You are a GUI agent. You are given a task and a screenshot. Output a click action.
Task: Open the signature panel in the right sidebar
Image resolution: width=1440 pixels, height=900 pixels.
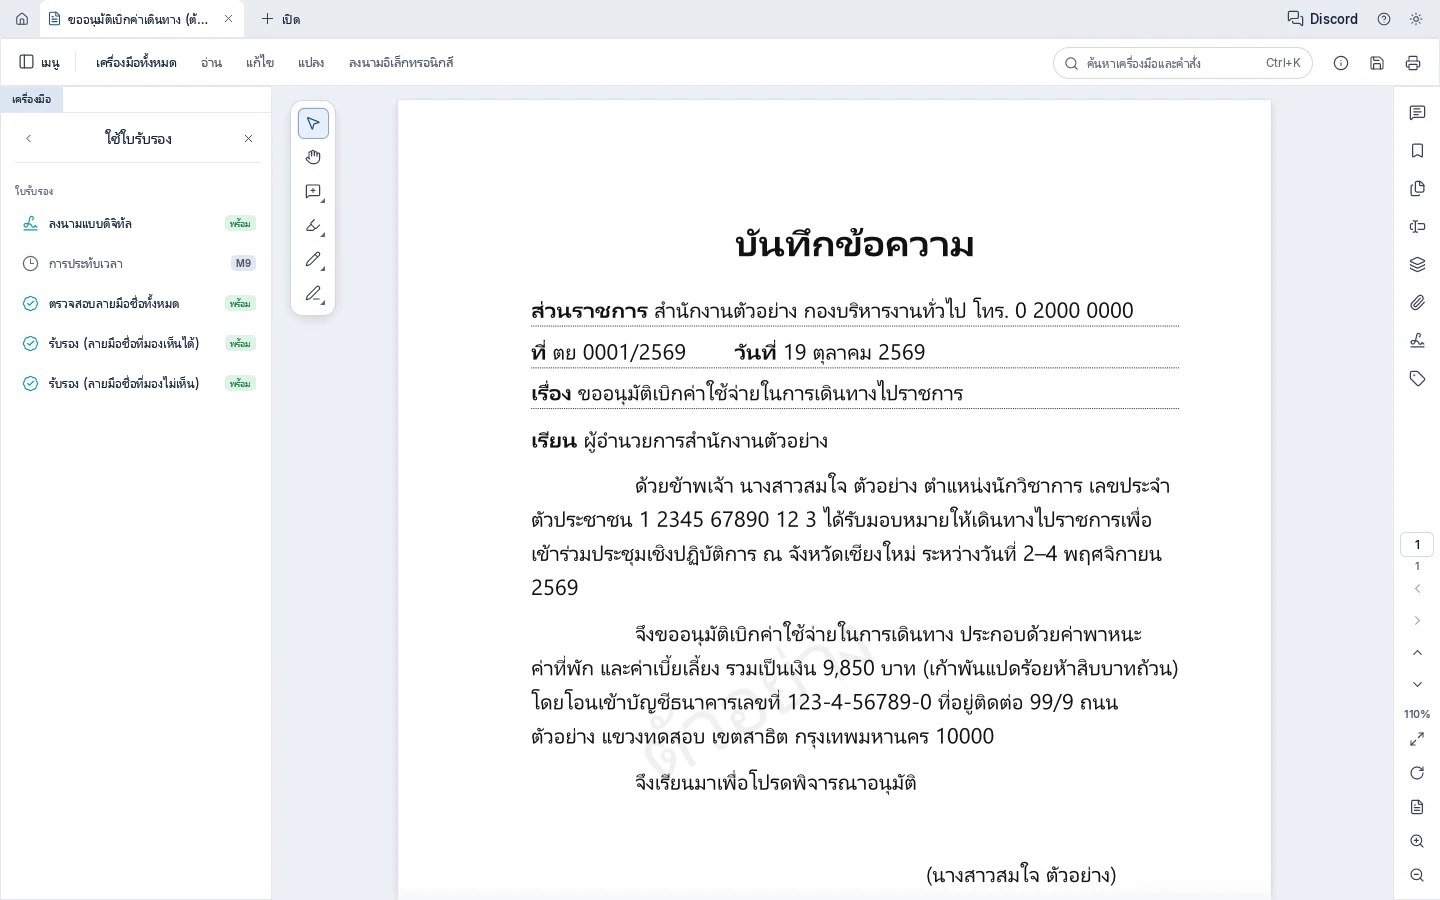click(x=1417, y=341)
